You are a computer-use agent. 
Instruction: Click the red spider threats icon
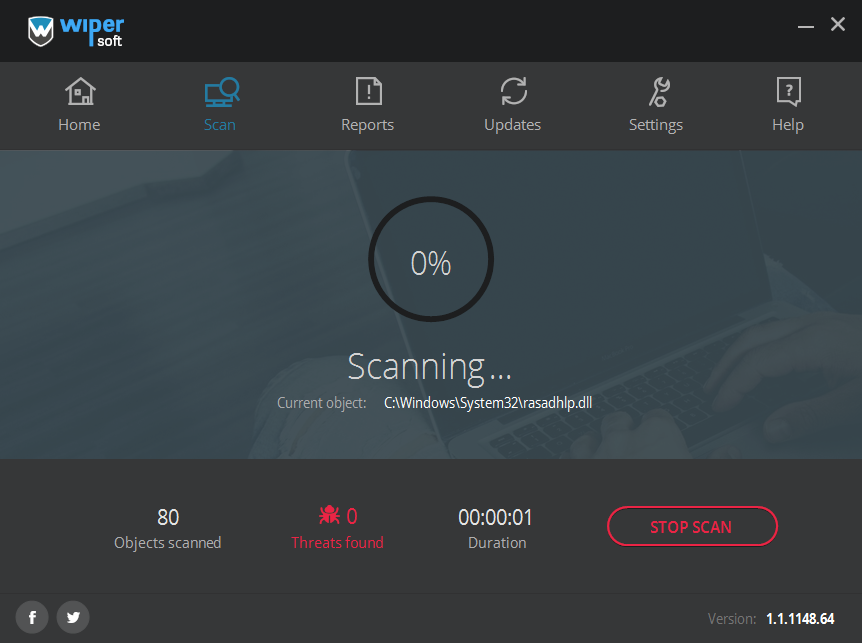pyautogui.click(x=328, y=516)
